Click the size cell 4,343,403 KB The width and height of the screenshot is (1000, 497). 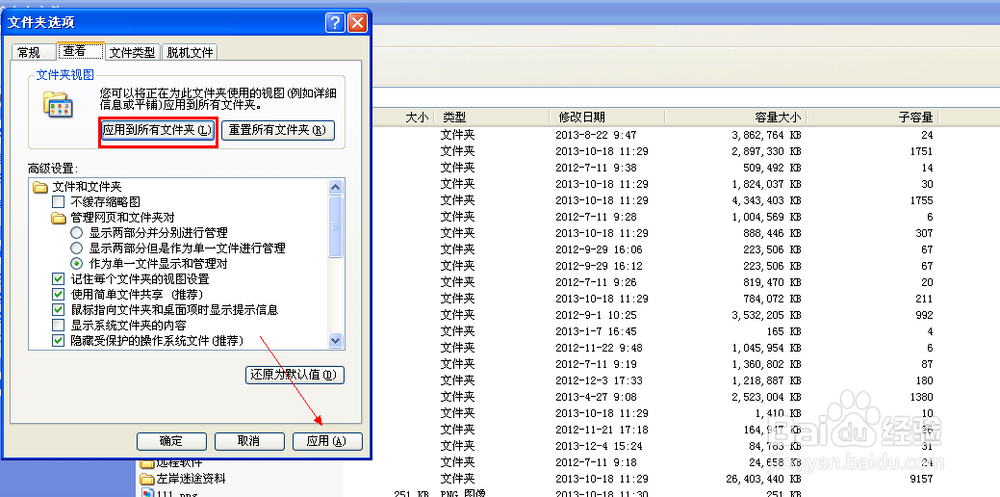(767, 200)
